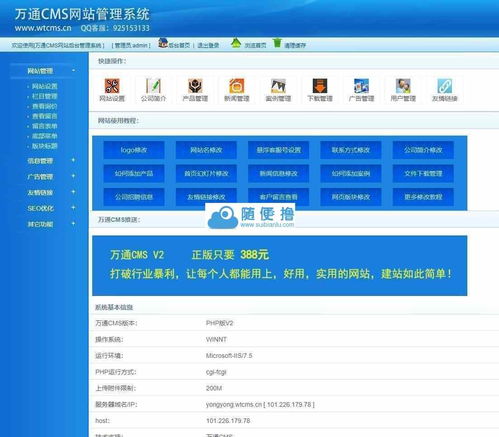Open the 新闻管理 orange quick icon

pos(237,86)
